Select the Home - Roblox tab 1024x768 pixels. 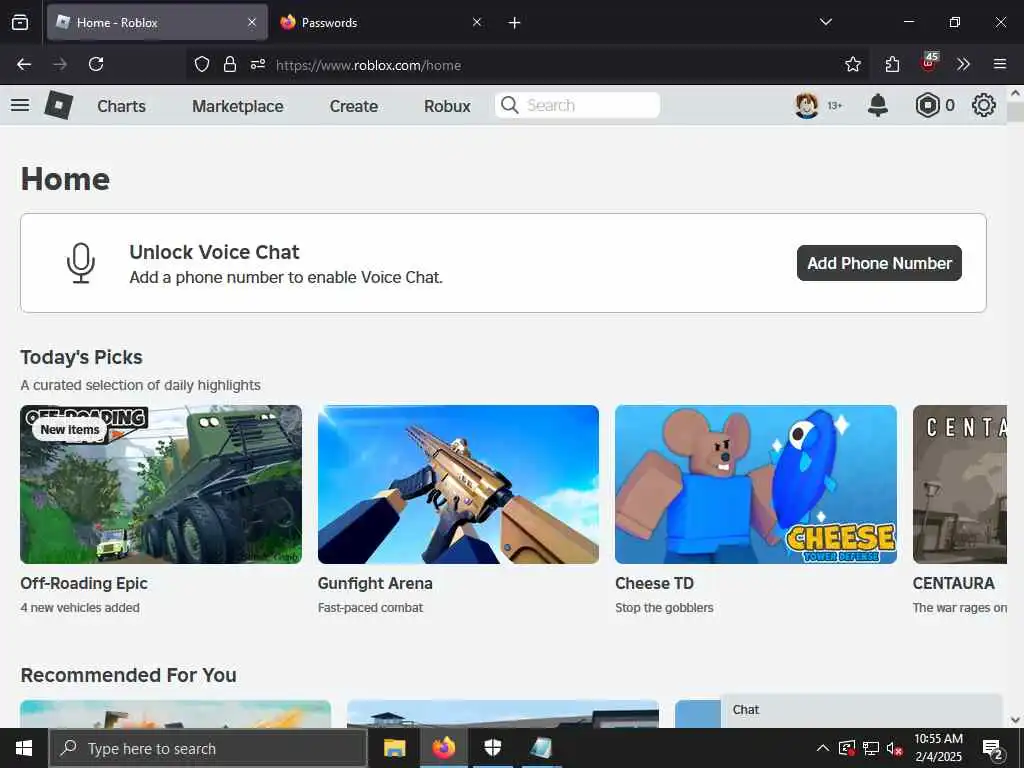pyautogui.click(x=157, y=22)
